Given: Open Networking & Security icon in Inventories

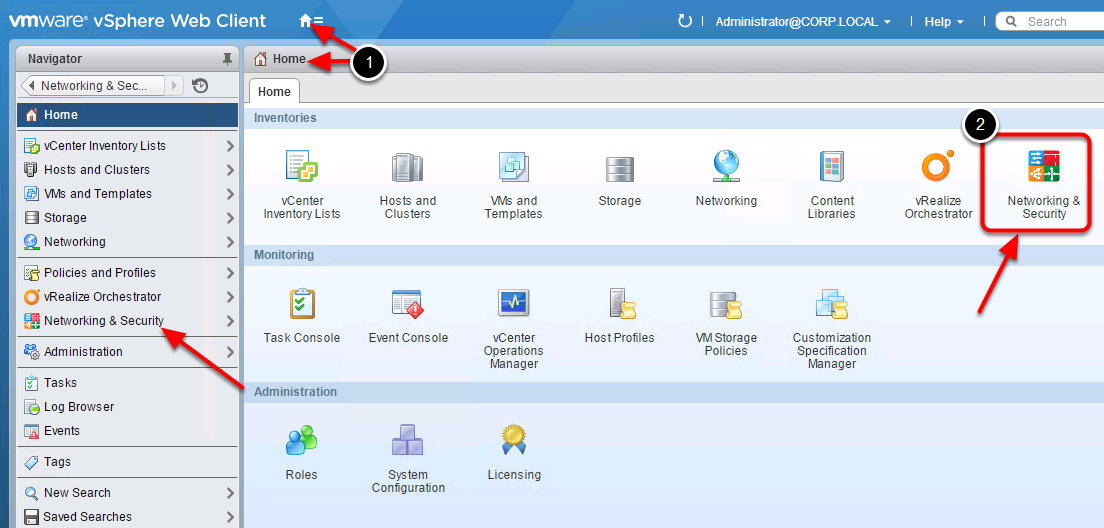Looking at the screenshot, I should [x=1043, y=167].
